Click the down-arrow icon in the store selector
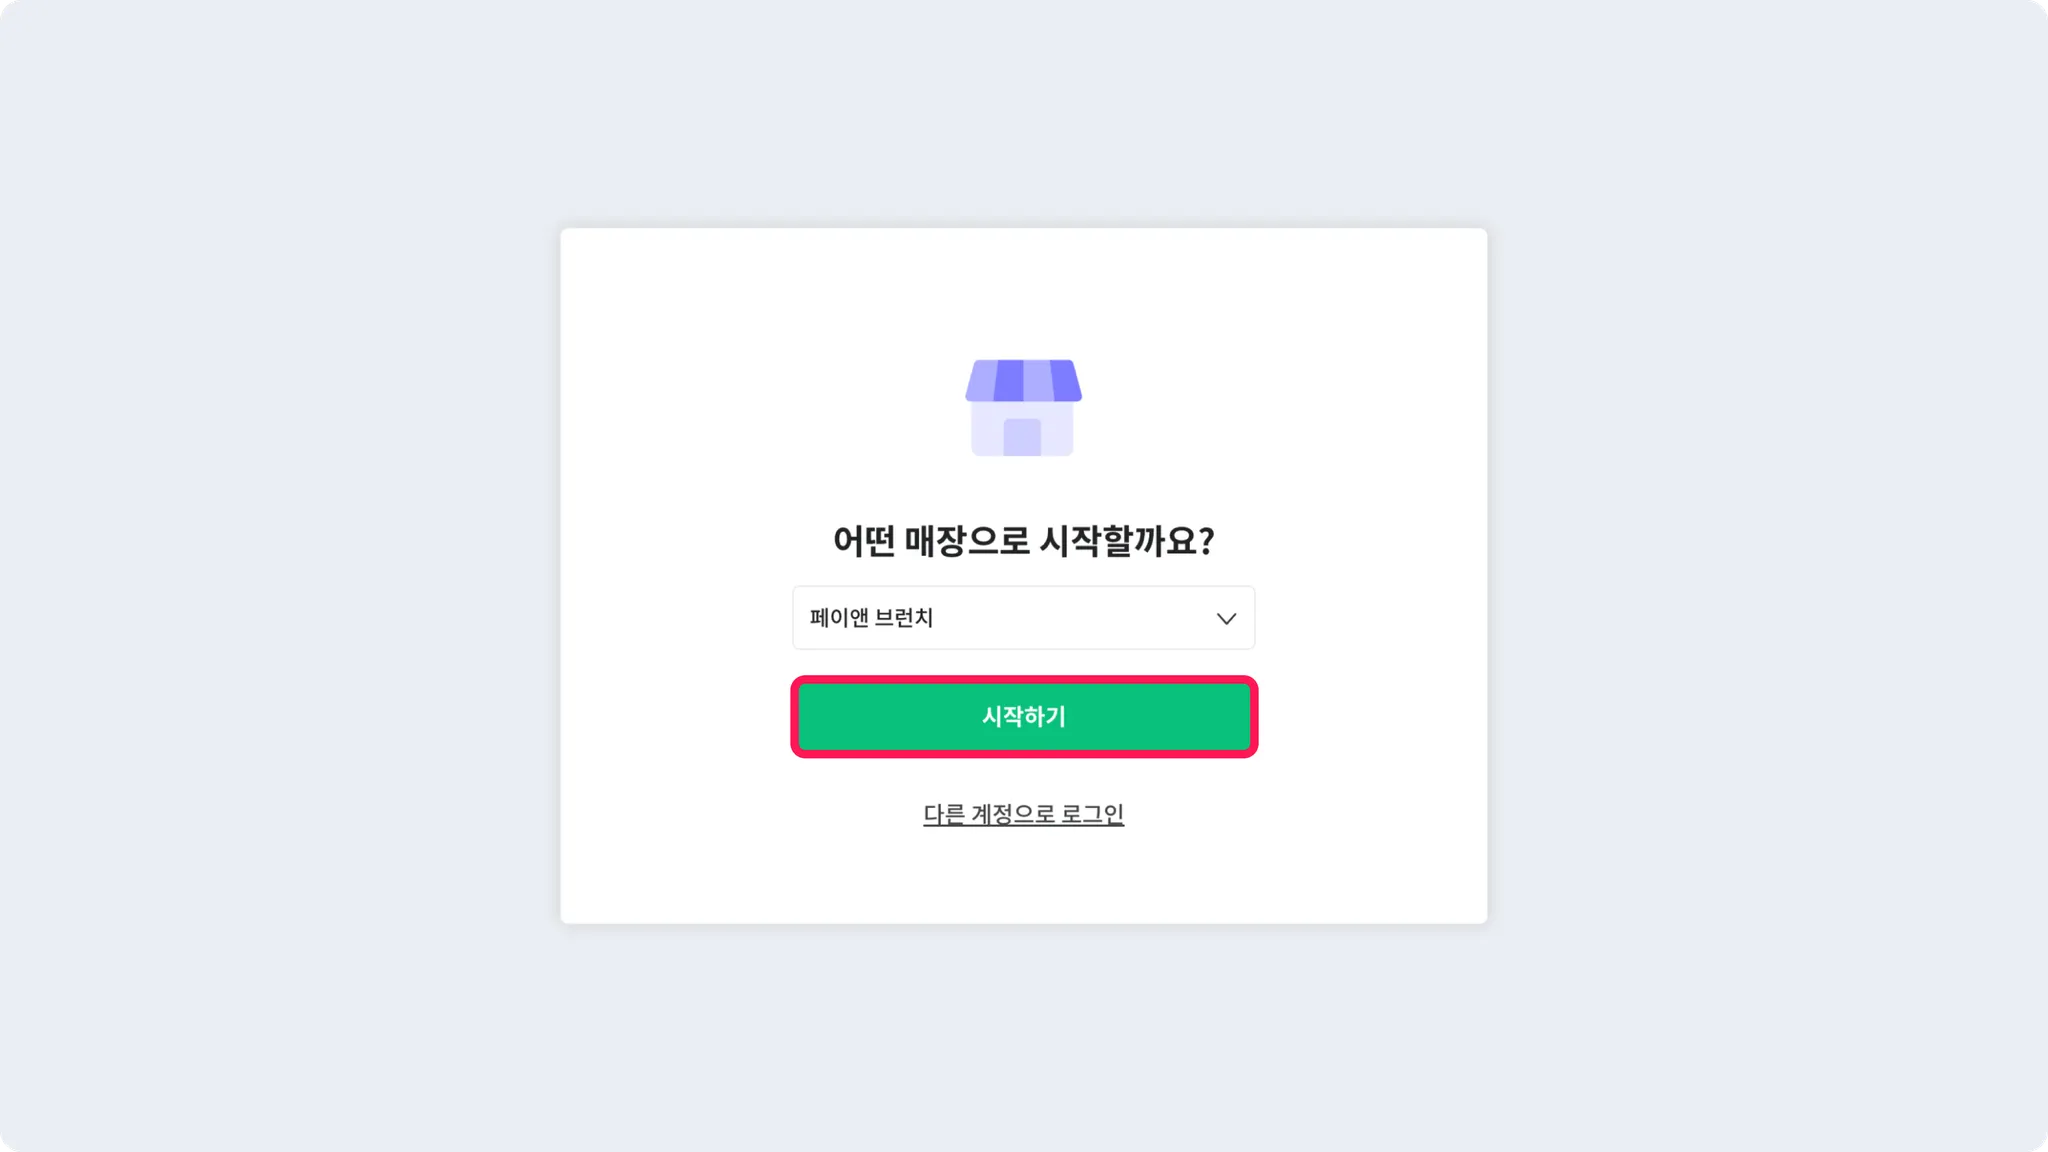Viewport: 2048px width, 1152px height. (1226, 619)
